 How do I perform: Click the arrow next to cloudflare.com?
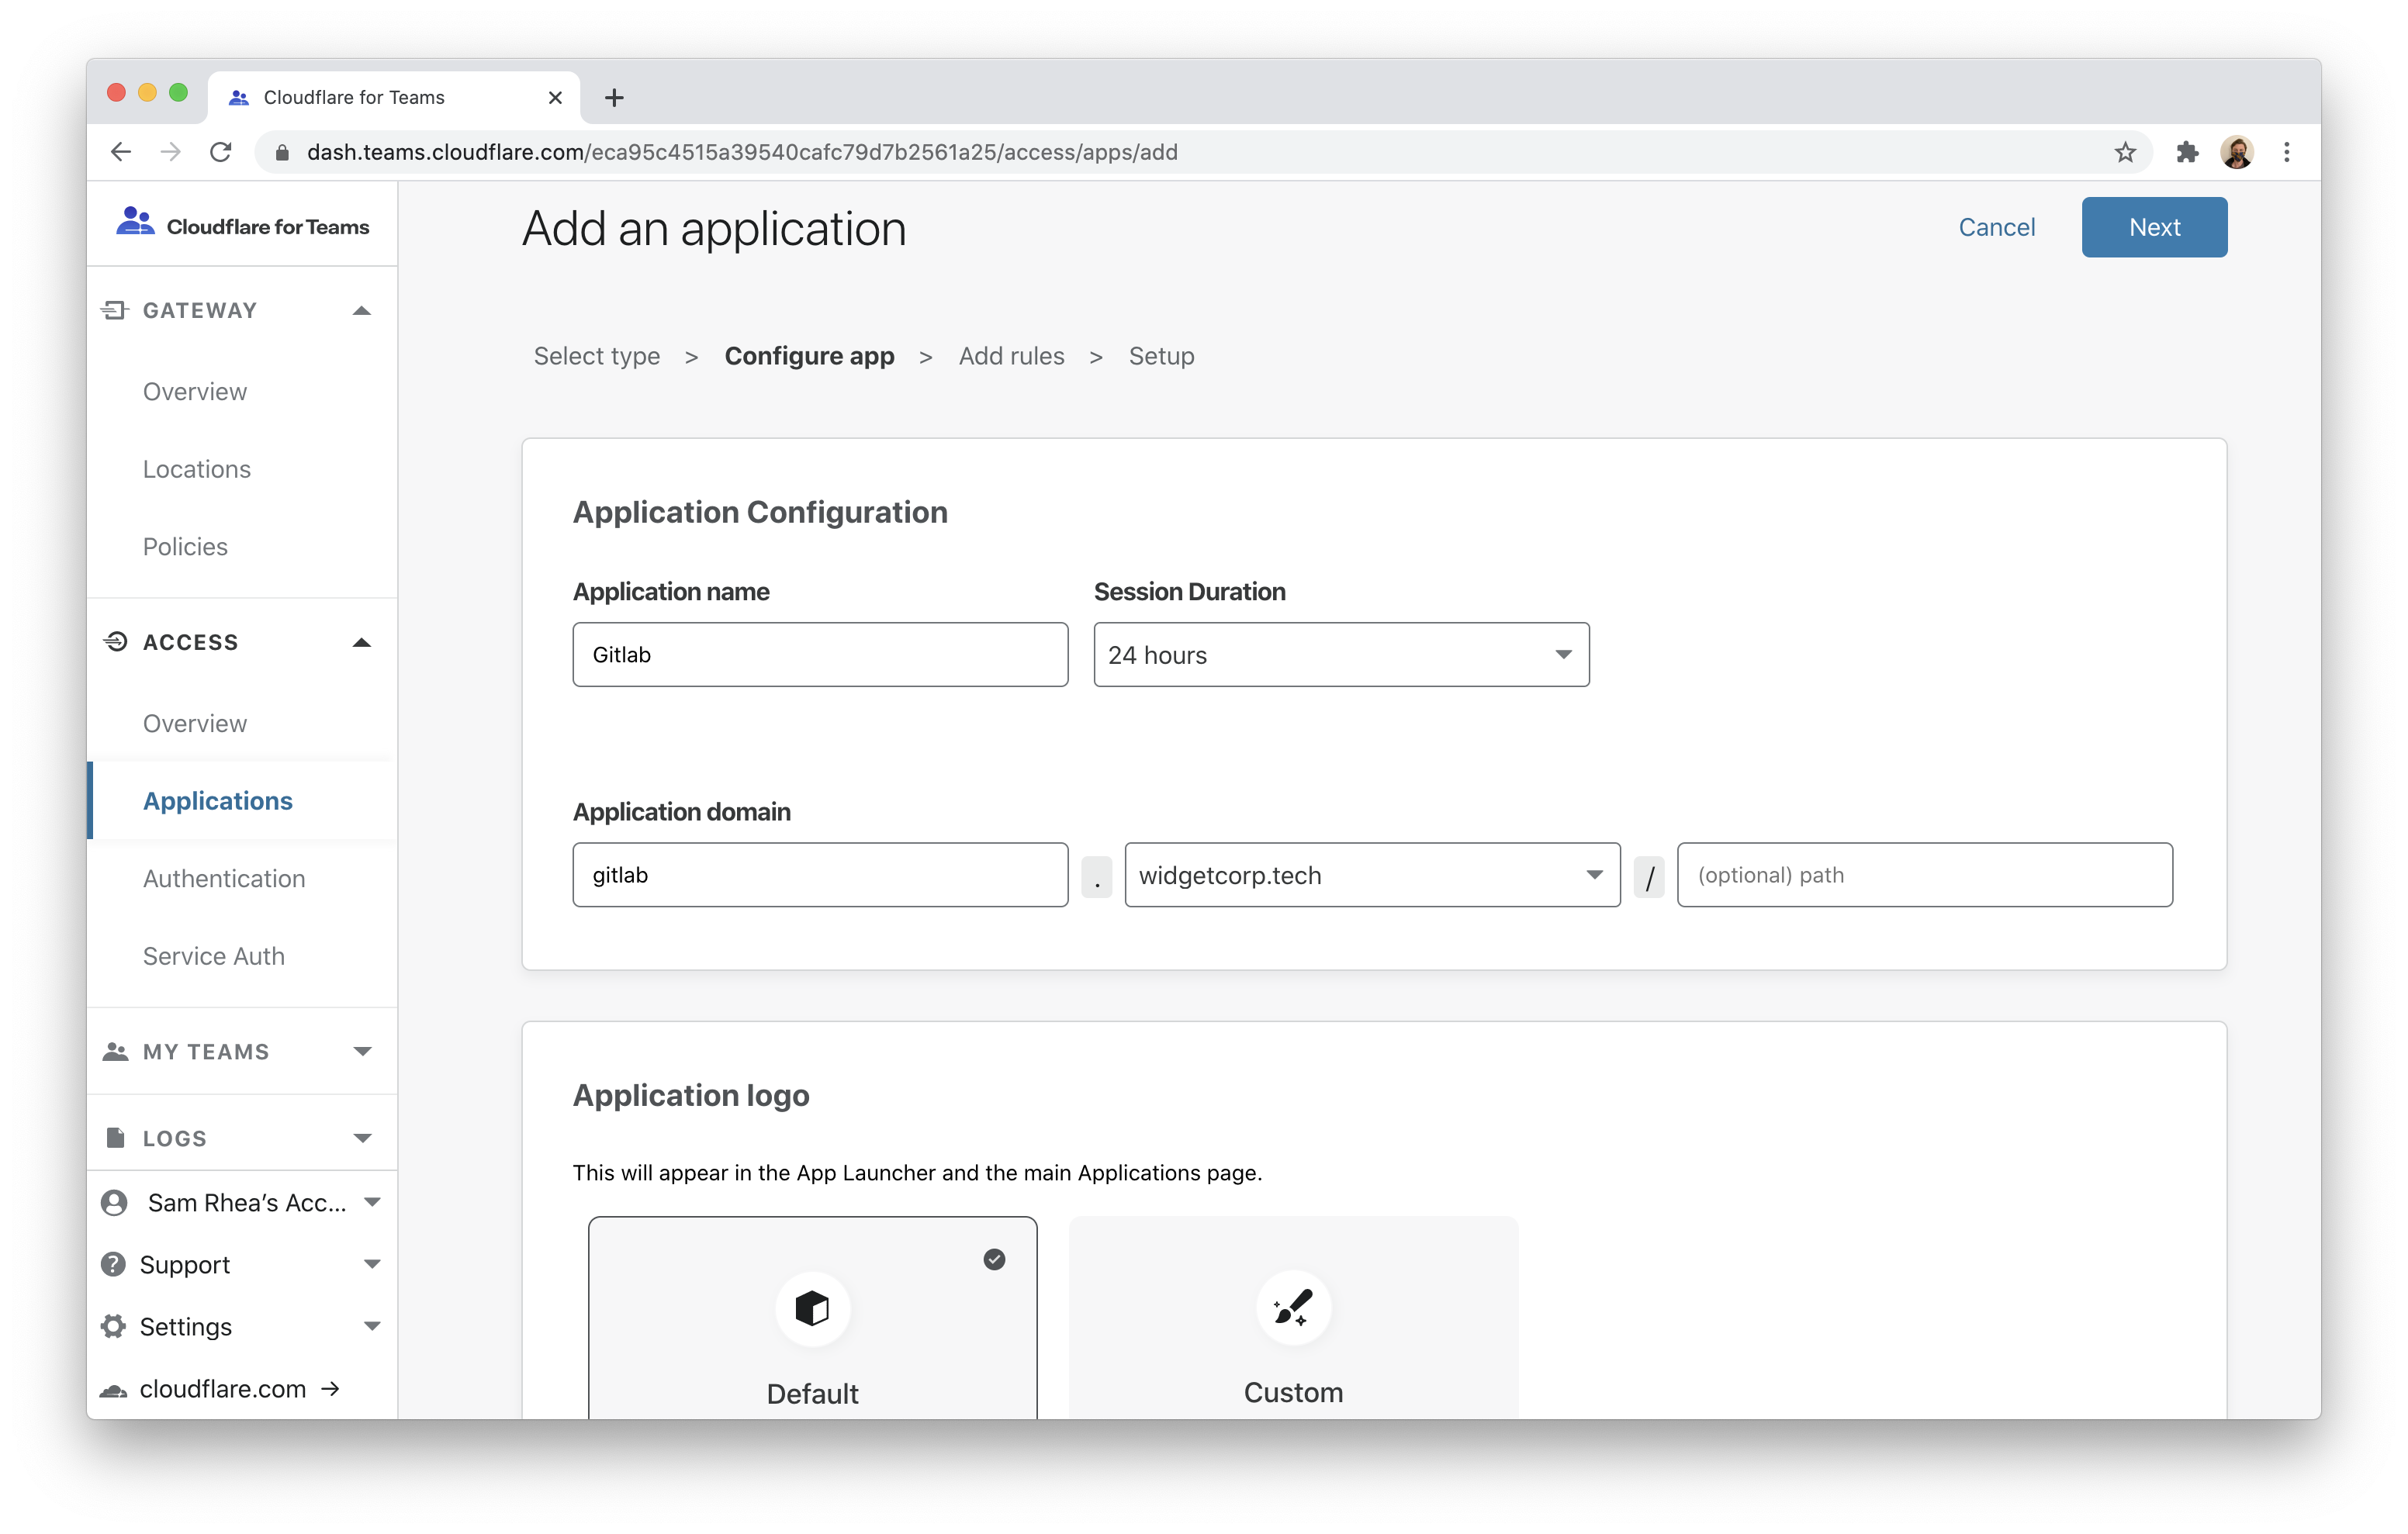(329, 1388)
